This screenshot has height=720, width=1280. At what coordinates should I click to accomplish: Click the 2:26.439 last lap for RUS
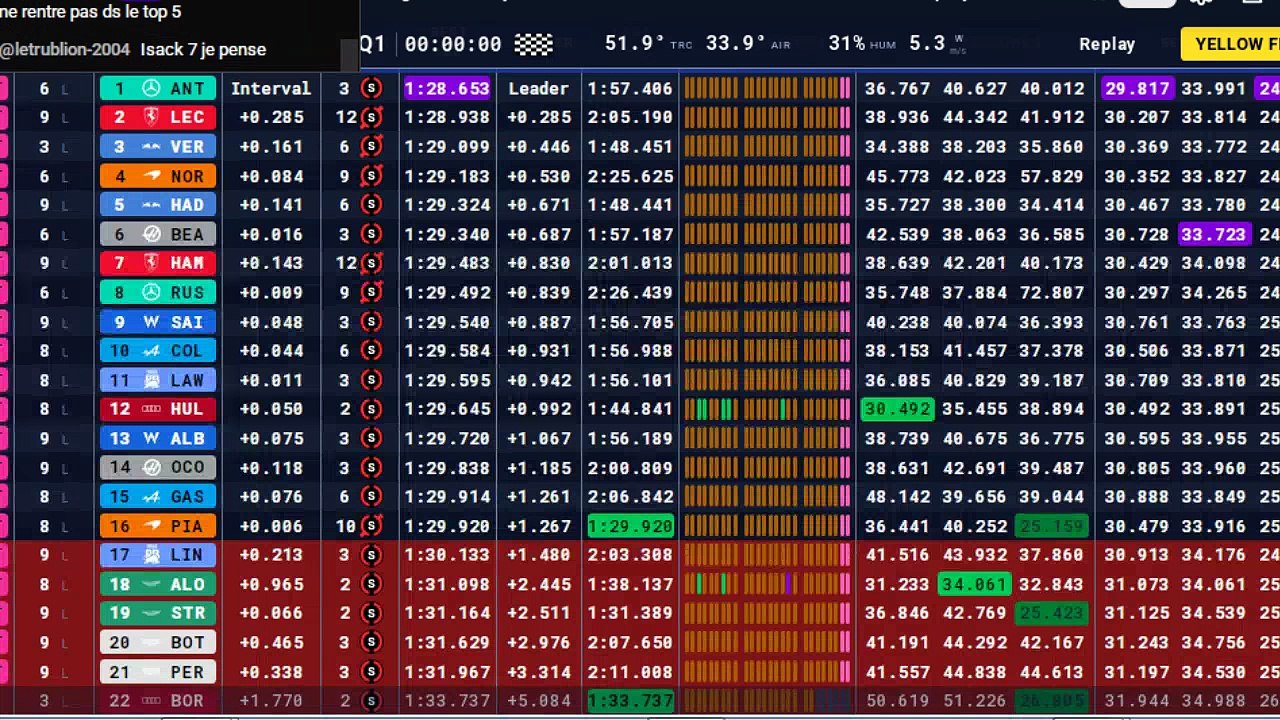[630, 293]
